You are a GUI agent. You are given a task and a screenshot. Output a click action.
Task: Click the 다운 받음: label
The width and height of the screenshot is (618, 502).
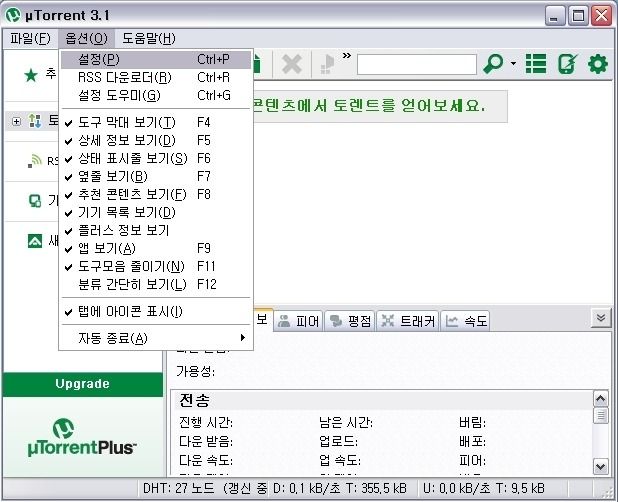tap(206, 441)
